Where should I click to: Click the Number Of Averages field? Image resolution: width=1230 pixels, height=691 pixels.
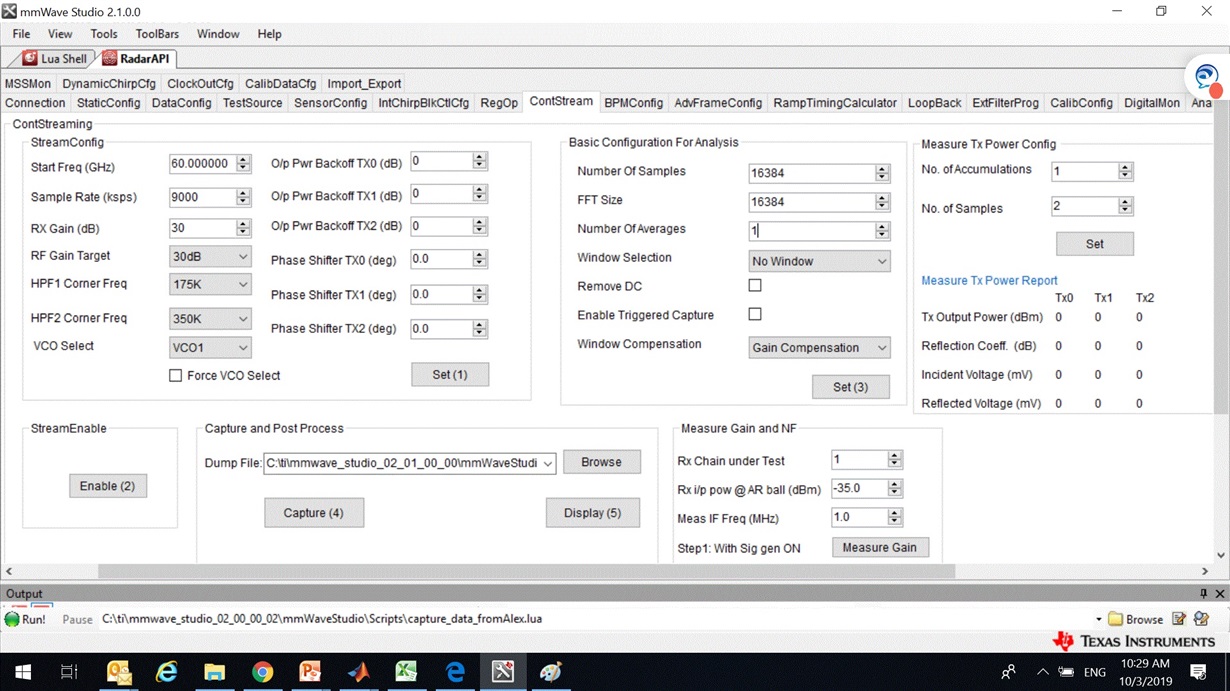coord(811,230)
